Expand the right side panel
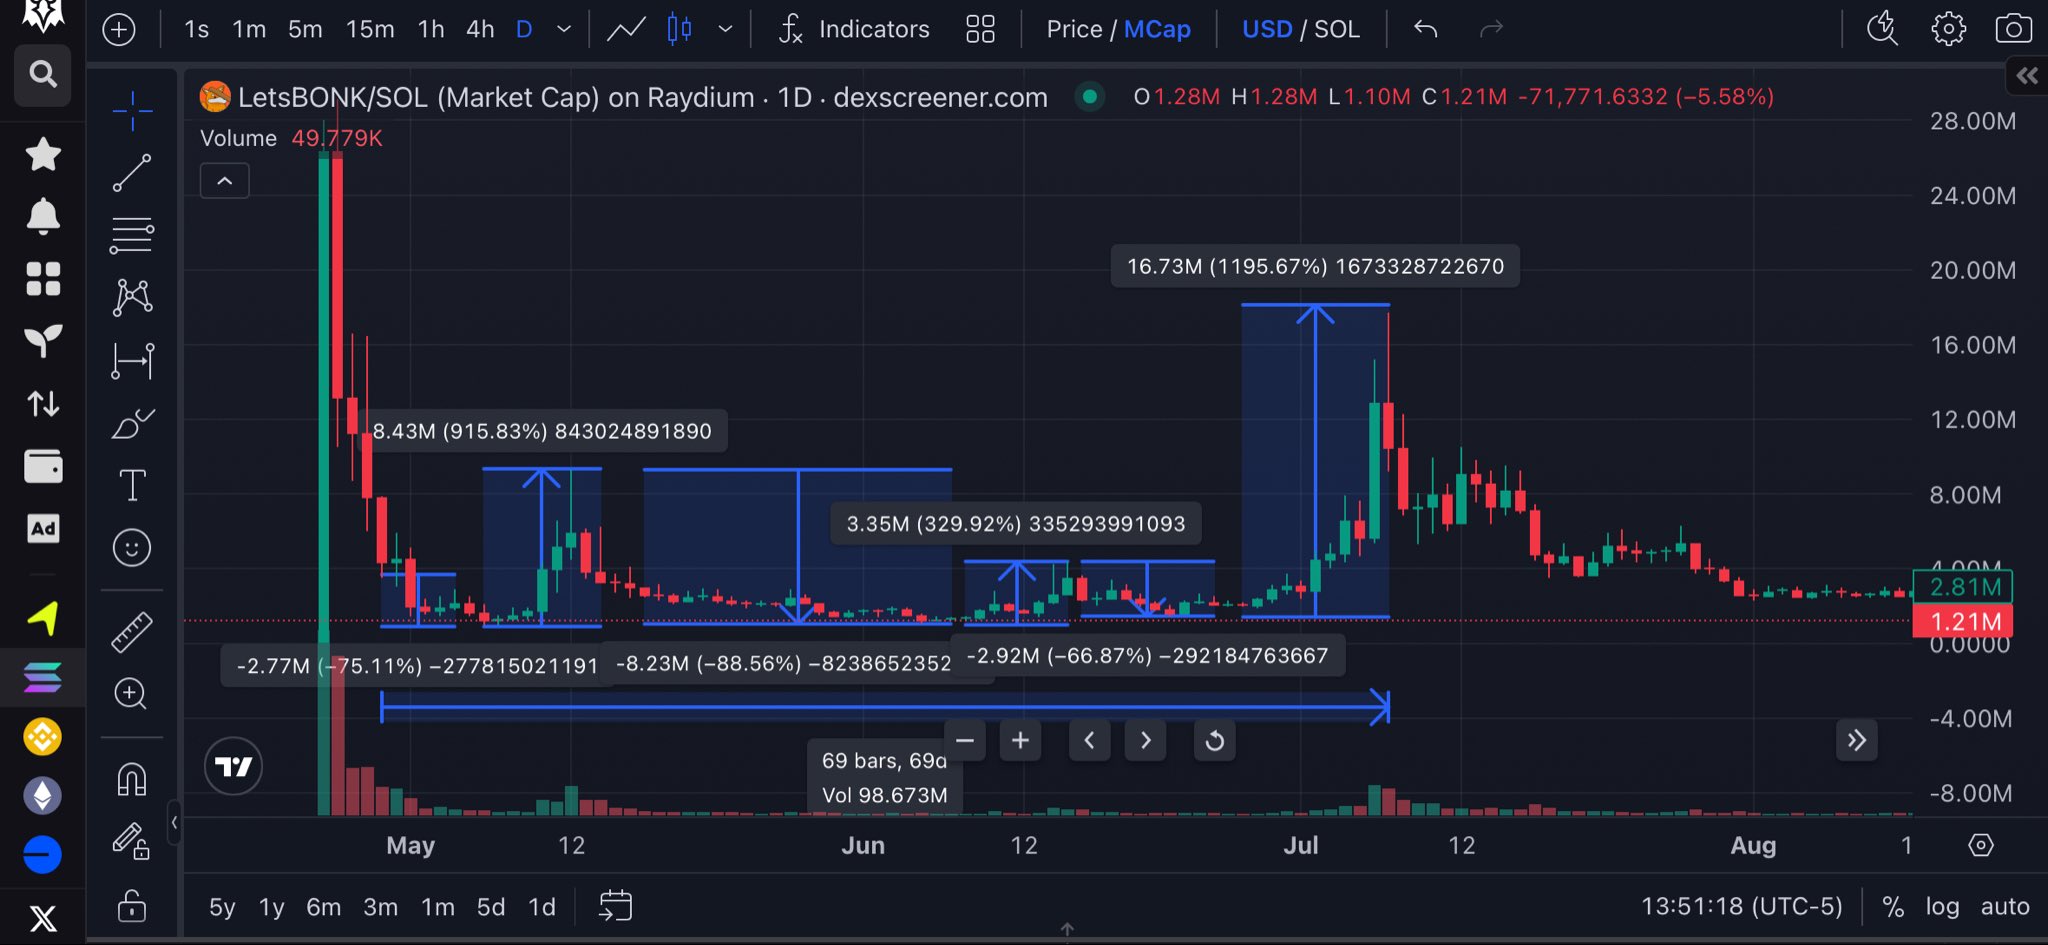Screen dimensions: 2048x945 [x=2027, y=76]
